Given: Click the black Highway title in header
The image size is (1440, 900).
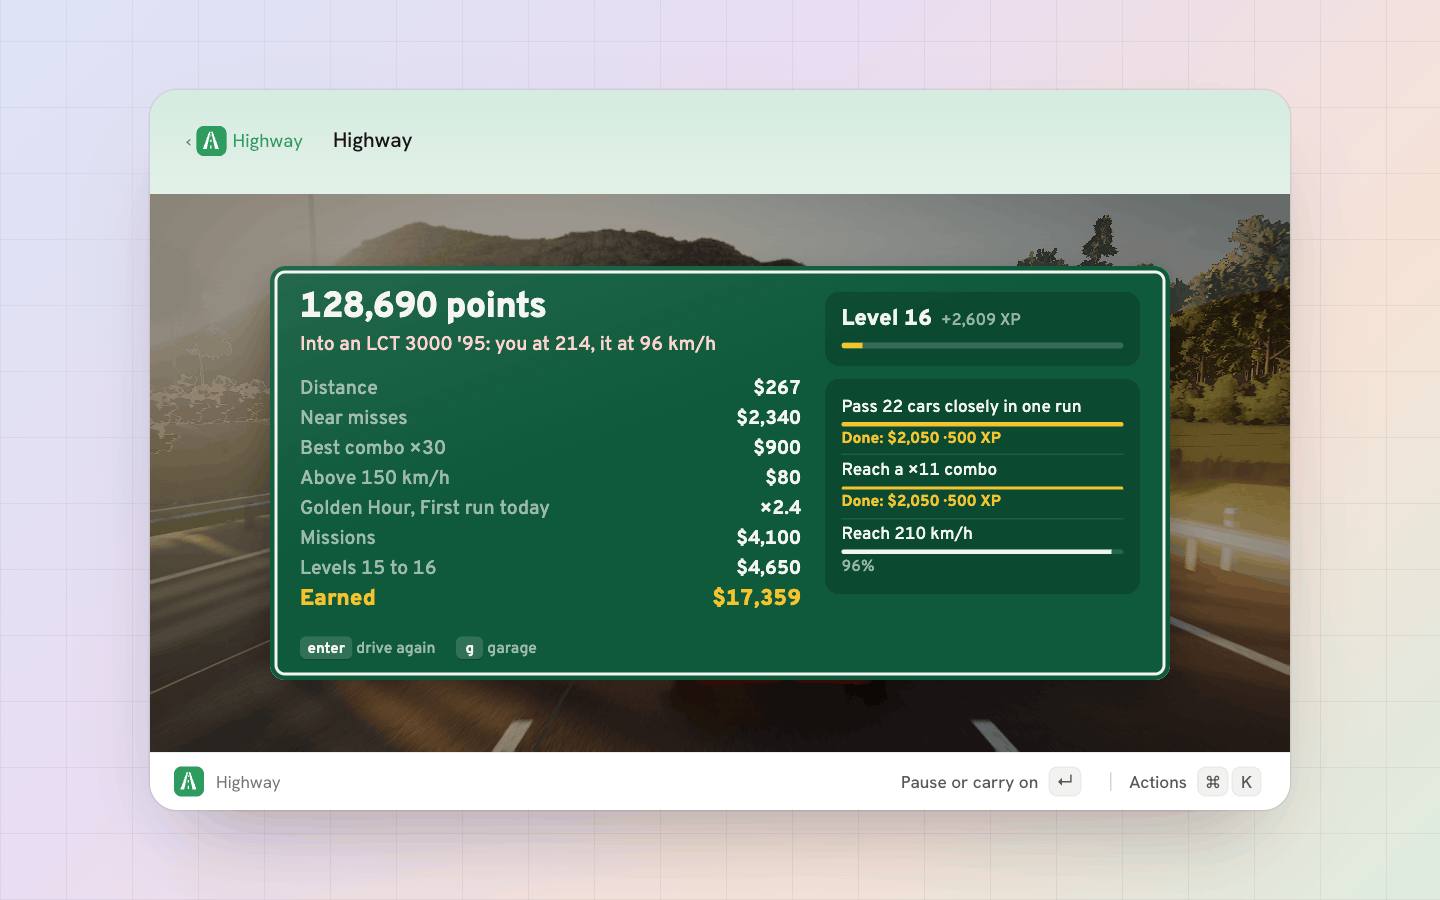Looking at the screenshot, I should click(372, 141).
